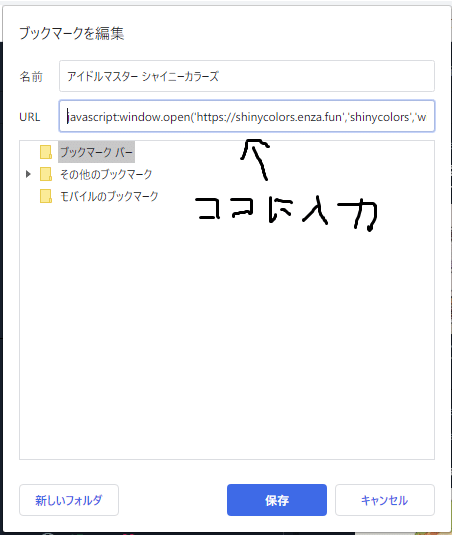Cancel editing with キャンセル button

[385, 500]
